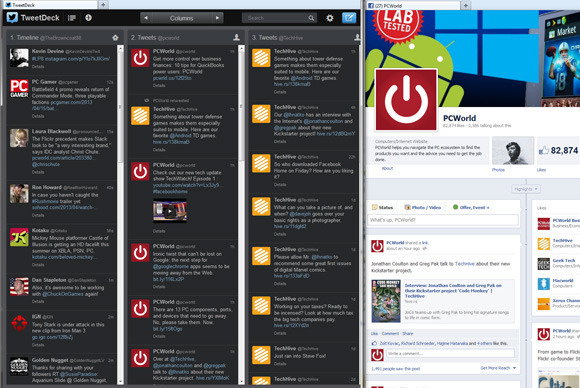The height and width of the screenshot is (388, 580).
Task: Open Code Monkey interview article link
Action: point(453,291)
